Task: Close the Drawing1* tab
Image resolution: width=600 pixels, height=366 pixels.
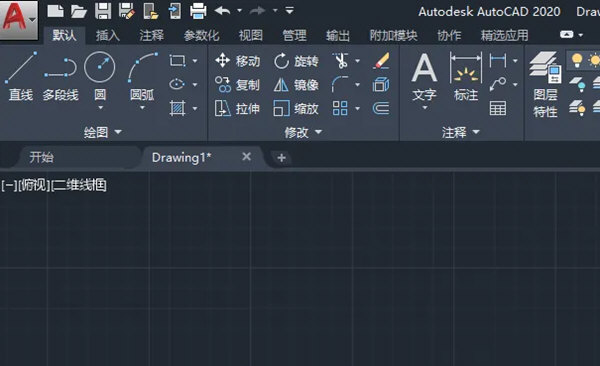Action: coord(246,157)
